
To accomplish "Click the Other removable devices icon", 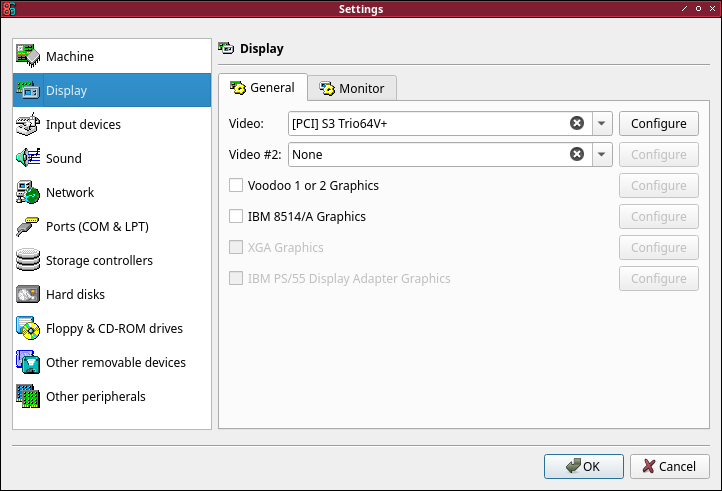I will [28, 362].
